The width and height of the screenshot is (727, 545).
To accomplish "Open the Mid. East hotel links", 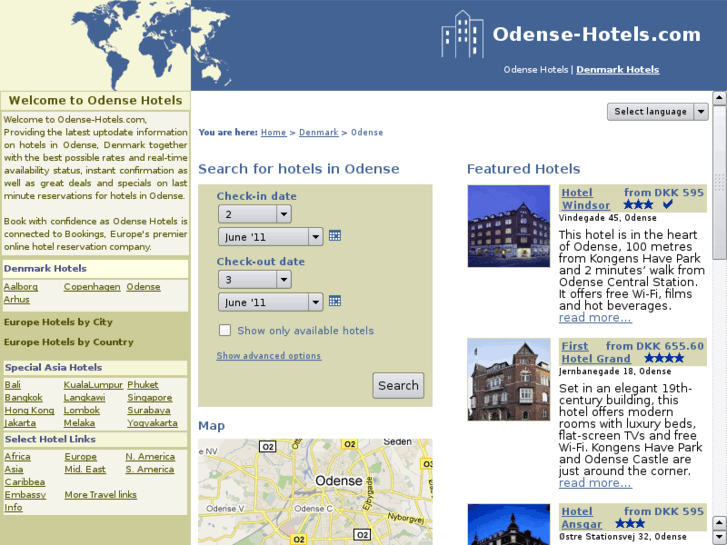I will [85, 469].
